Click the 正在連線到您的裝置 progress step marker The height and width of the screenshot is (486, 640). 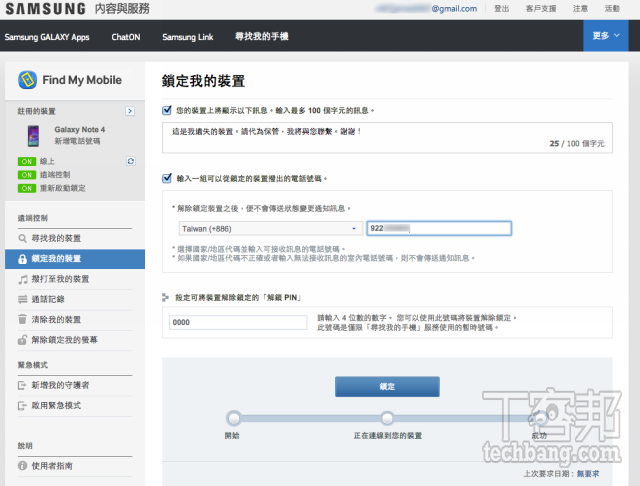387,418
